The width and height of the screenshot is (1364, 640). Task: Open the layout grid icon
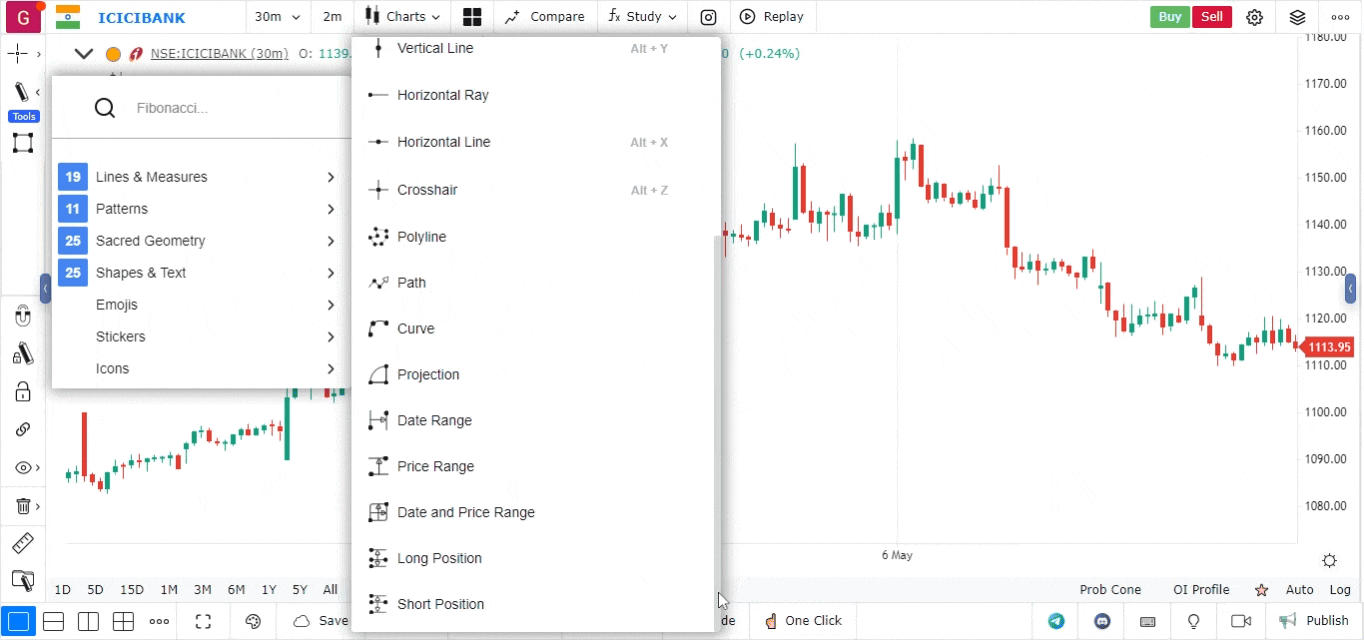472,17
